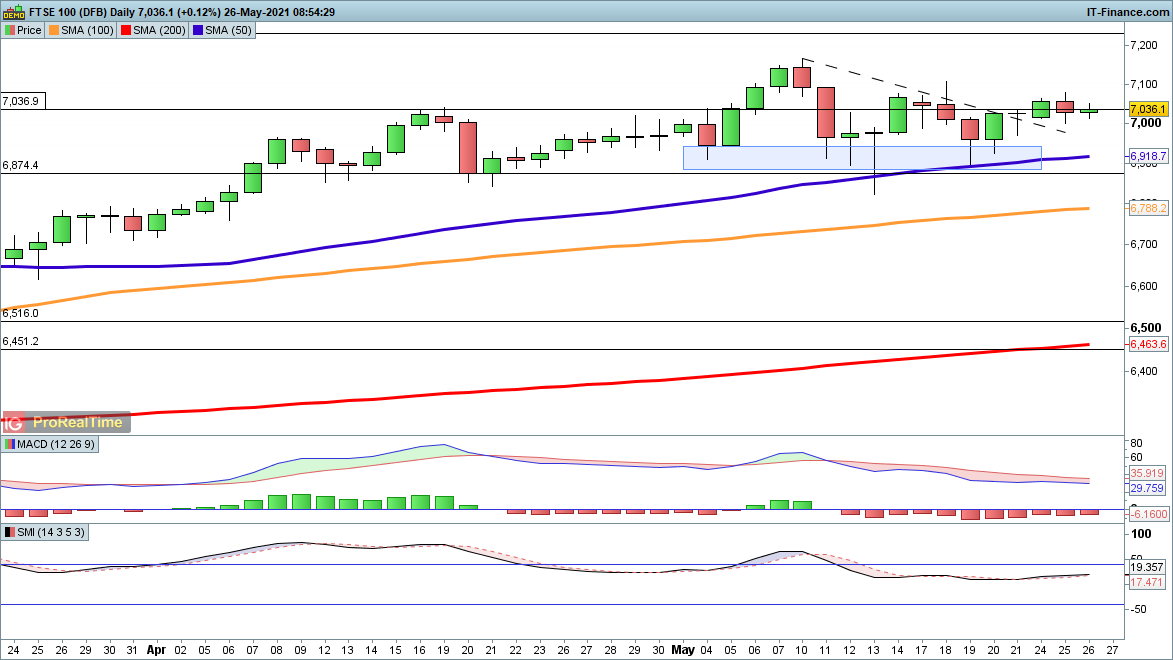Click the green-red Price legend icon
This screenshot has width=1173, height=660.
pyautogui.click(x=9, y=30)
